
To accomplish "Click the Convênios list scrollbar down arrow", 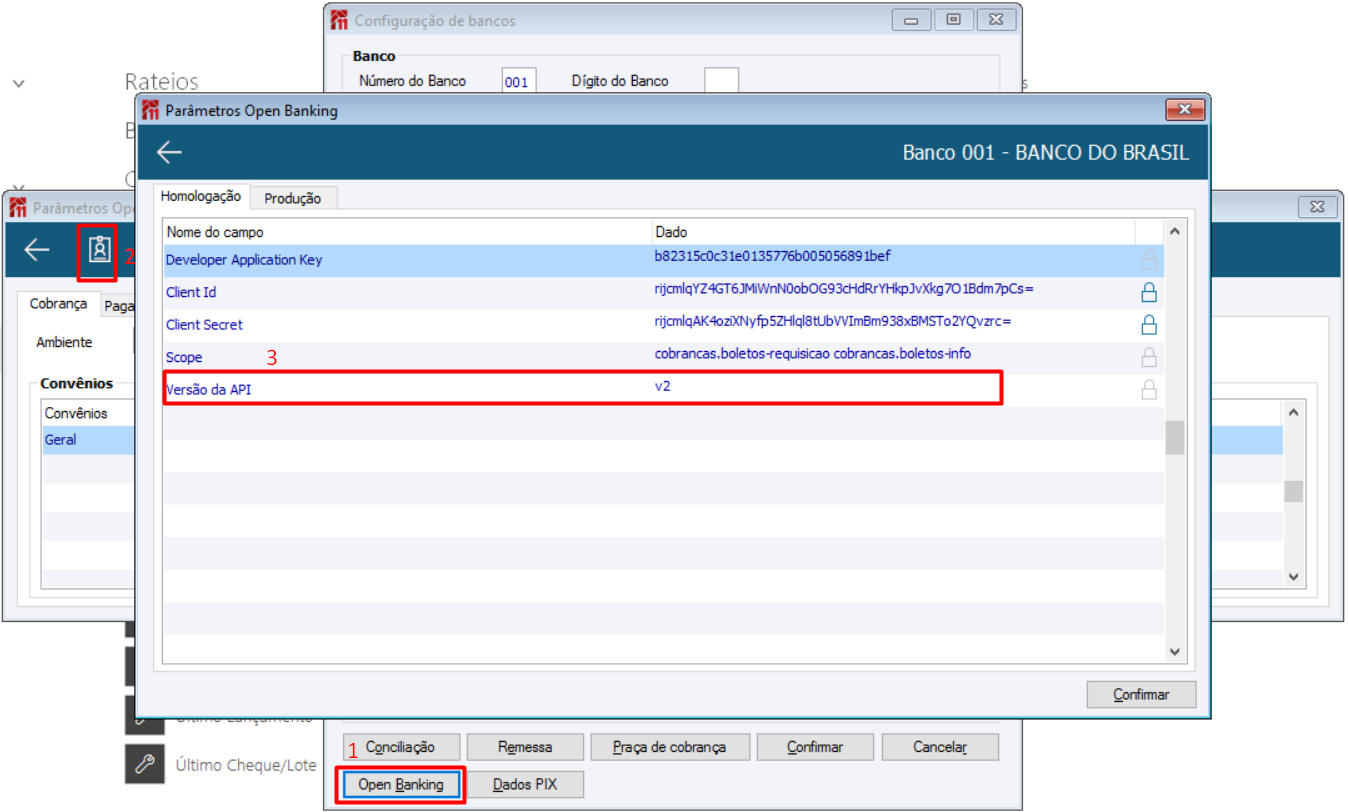I will (1293, 577).
